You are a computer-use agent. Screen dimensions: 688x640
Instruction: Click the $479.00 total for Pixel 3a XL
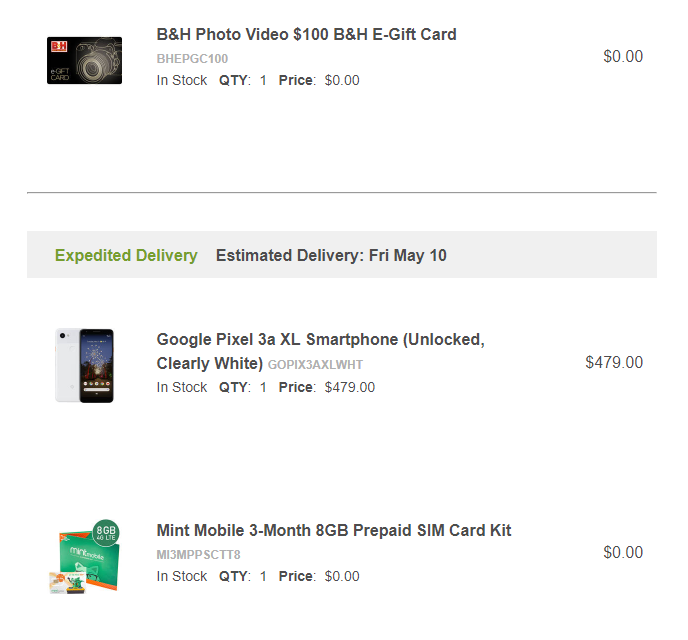click(614, 362)
